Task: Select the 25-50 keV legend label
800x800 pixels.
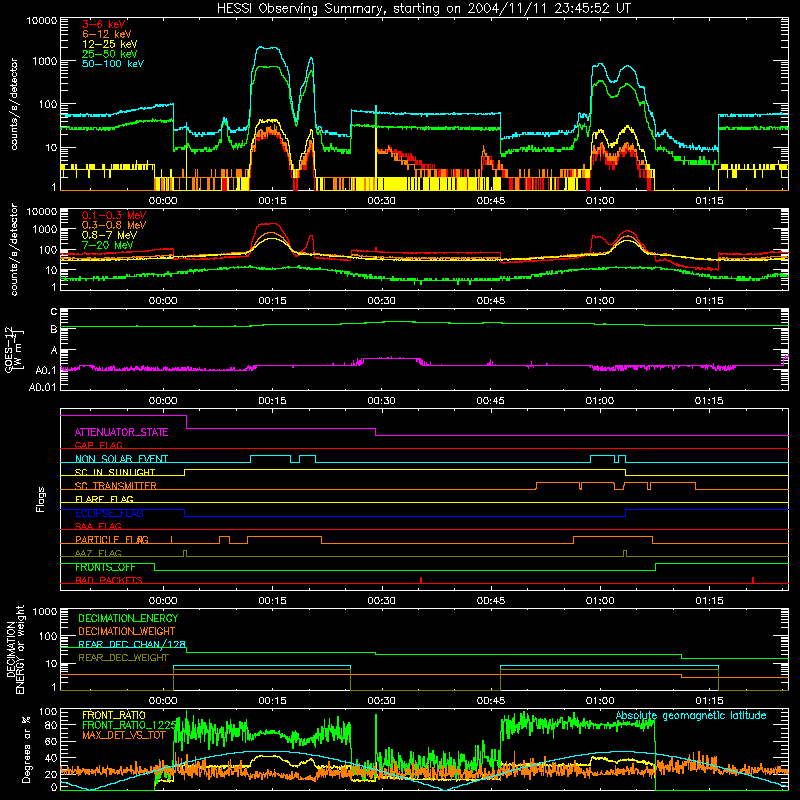Action: click(110, 54)
